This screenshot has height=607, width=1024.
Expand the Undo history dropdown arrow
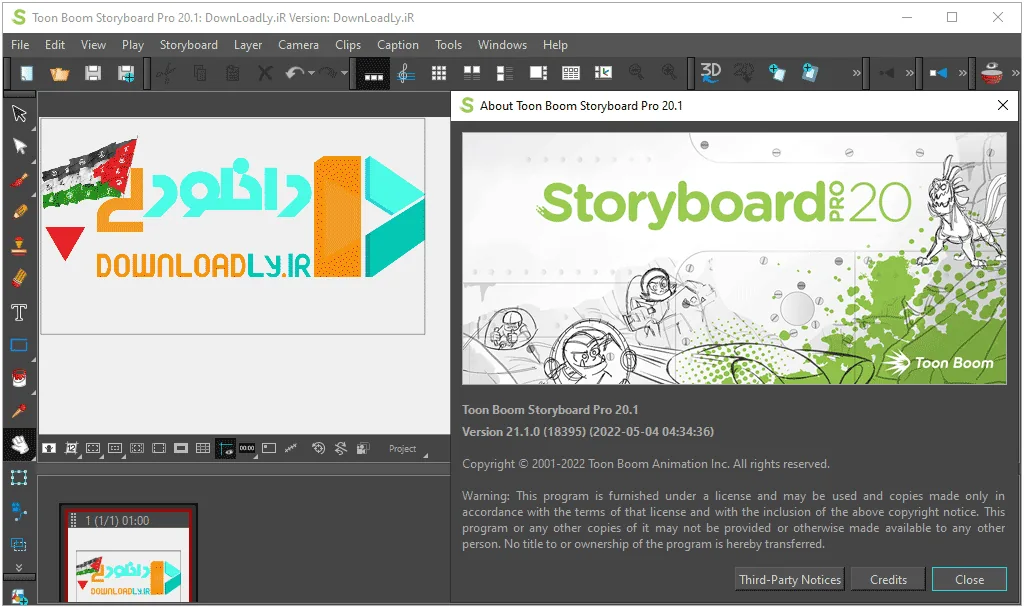312,73
